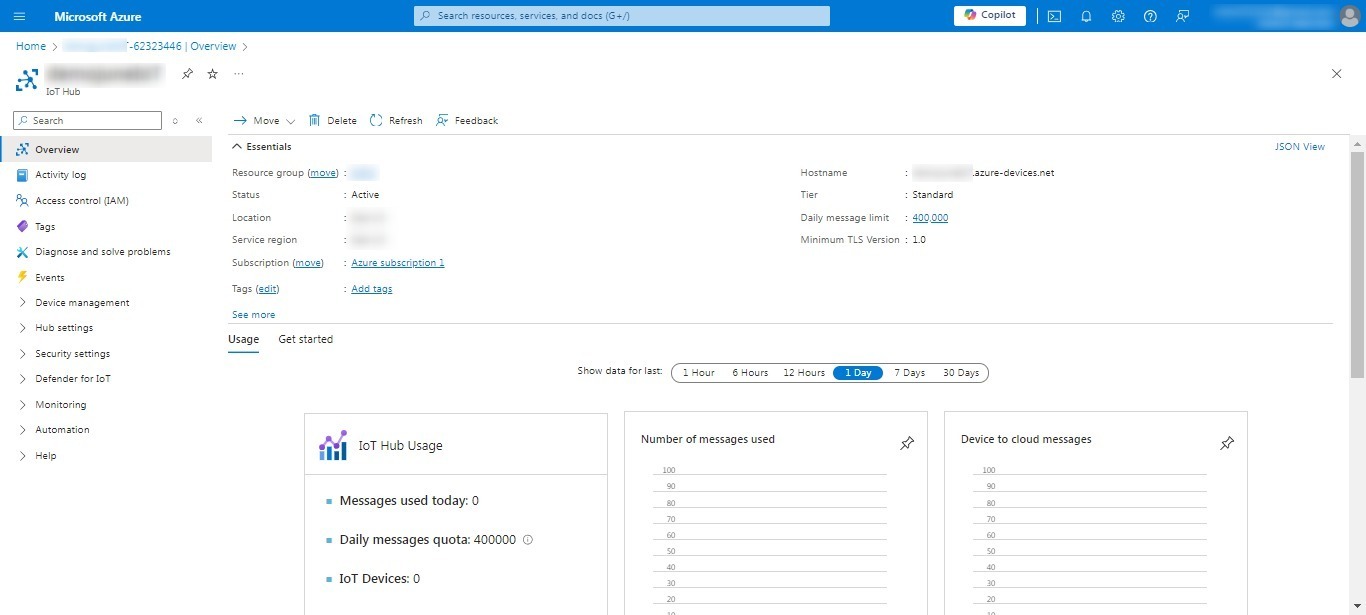Screen dimensions: 1366x615
Task: Click the help question mark icon
Action: [x=1150, y=16]
